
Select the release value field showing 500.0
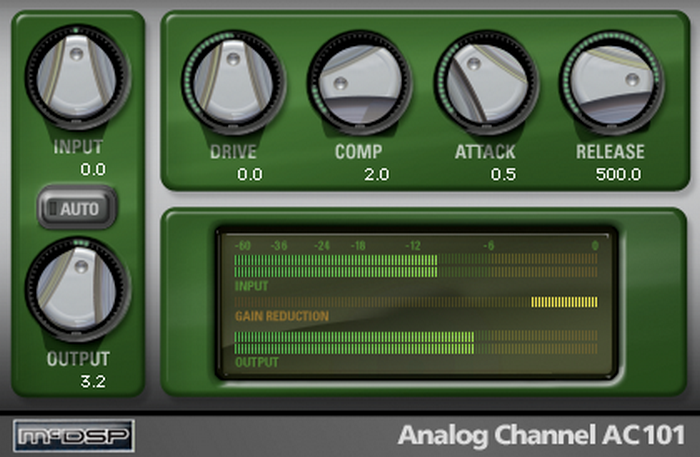(x=618, y=174)
